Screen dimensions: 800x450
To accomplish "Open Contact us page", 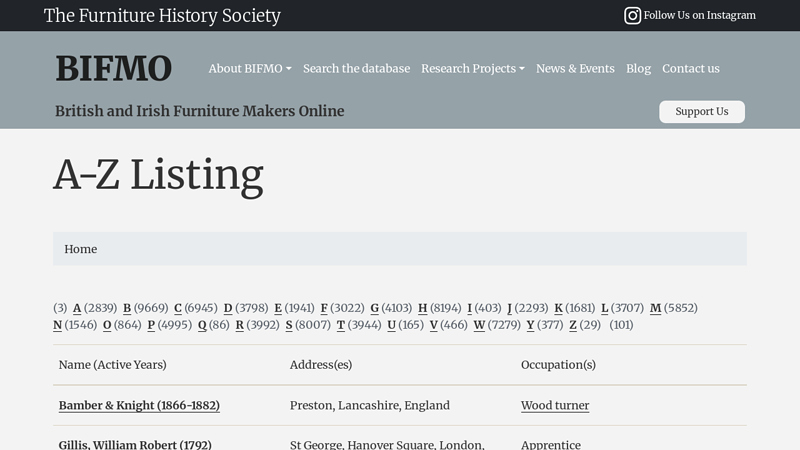I will click(x=691, y=68).
